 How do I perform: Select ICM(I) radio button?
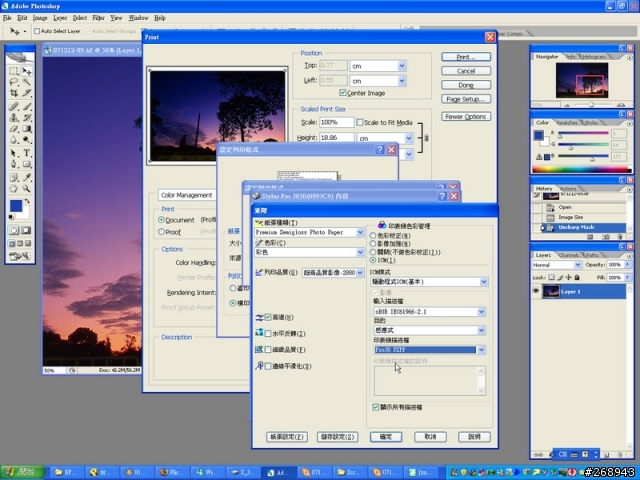coord(373,260)
